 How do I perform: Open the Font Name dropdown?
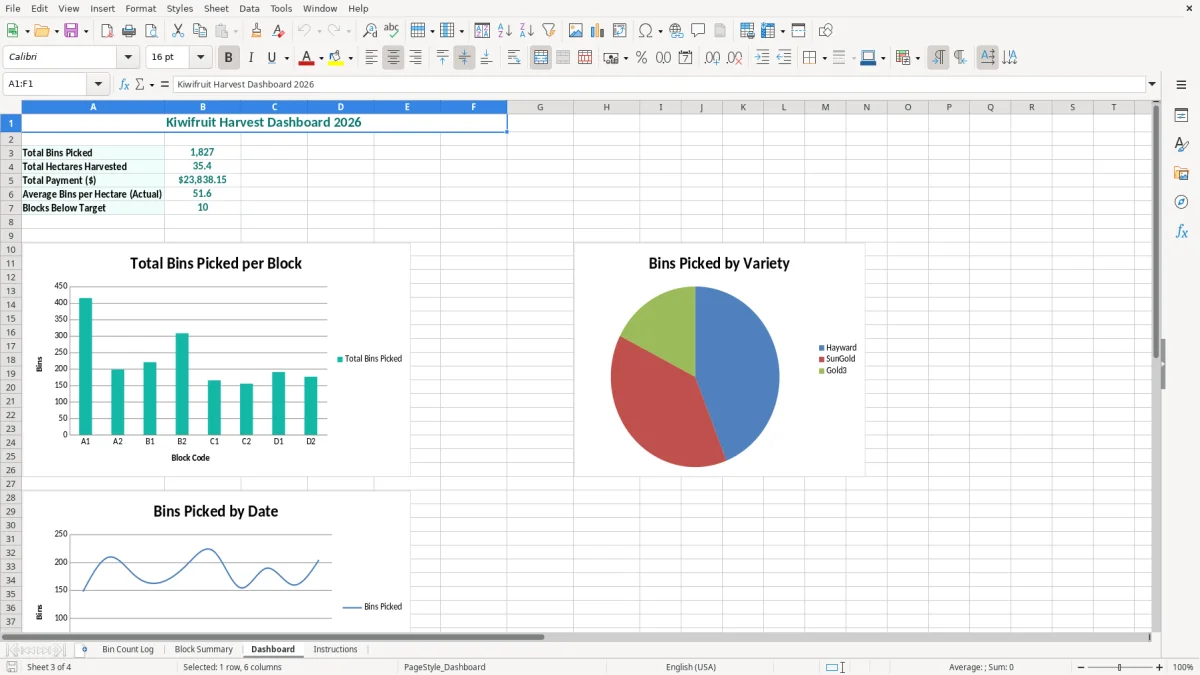127,58
